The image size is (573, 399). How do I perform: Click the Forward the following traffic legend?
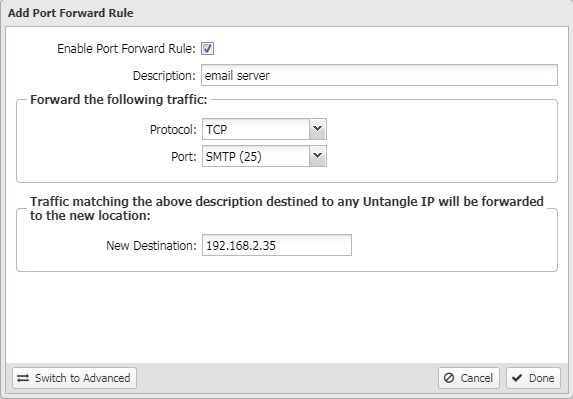coord(119,99)
